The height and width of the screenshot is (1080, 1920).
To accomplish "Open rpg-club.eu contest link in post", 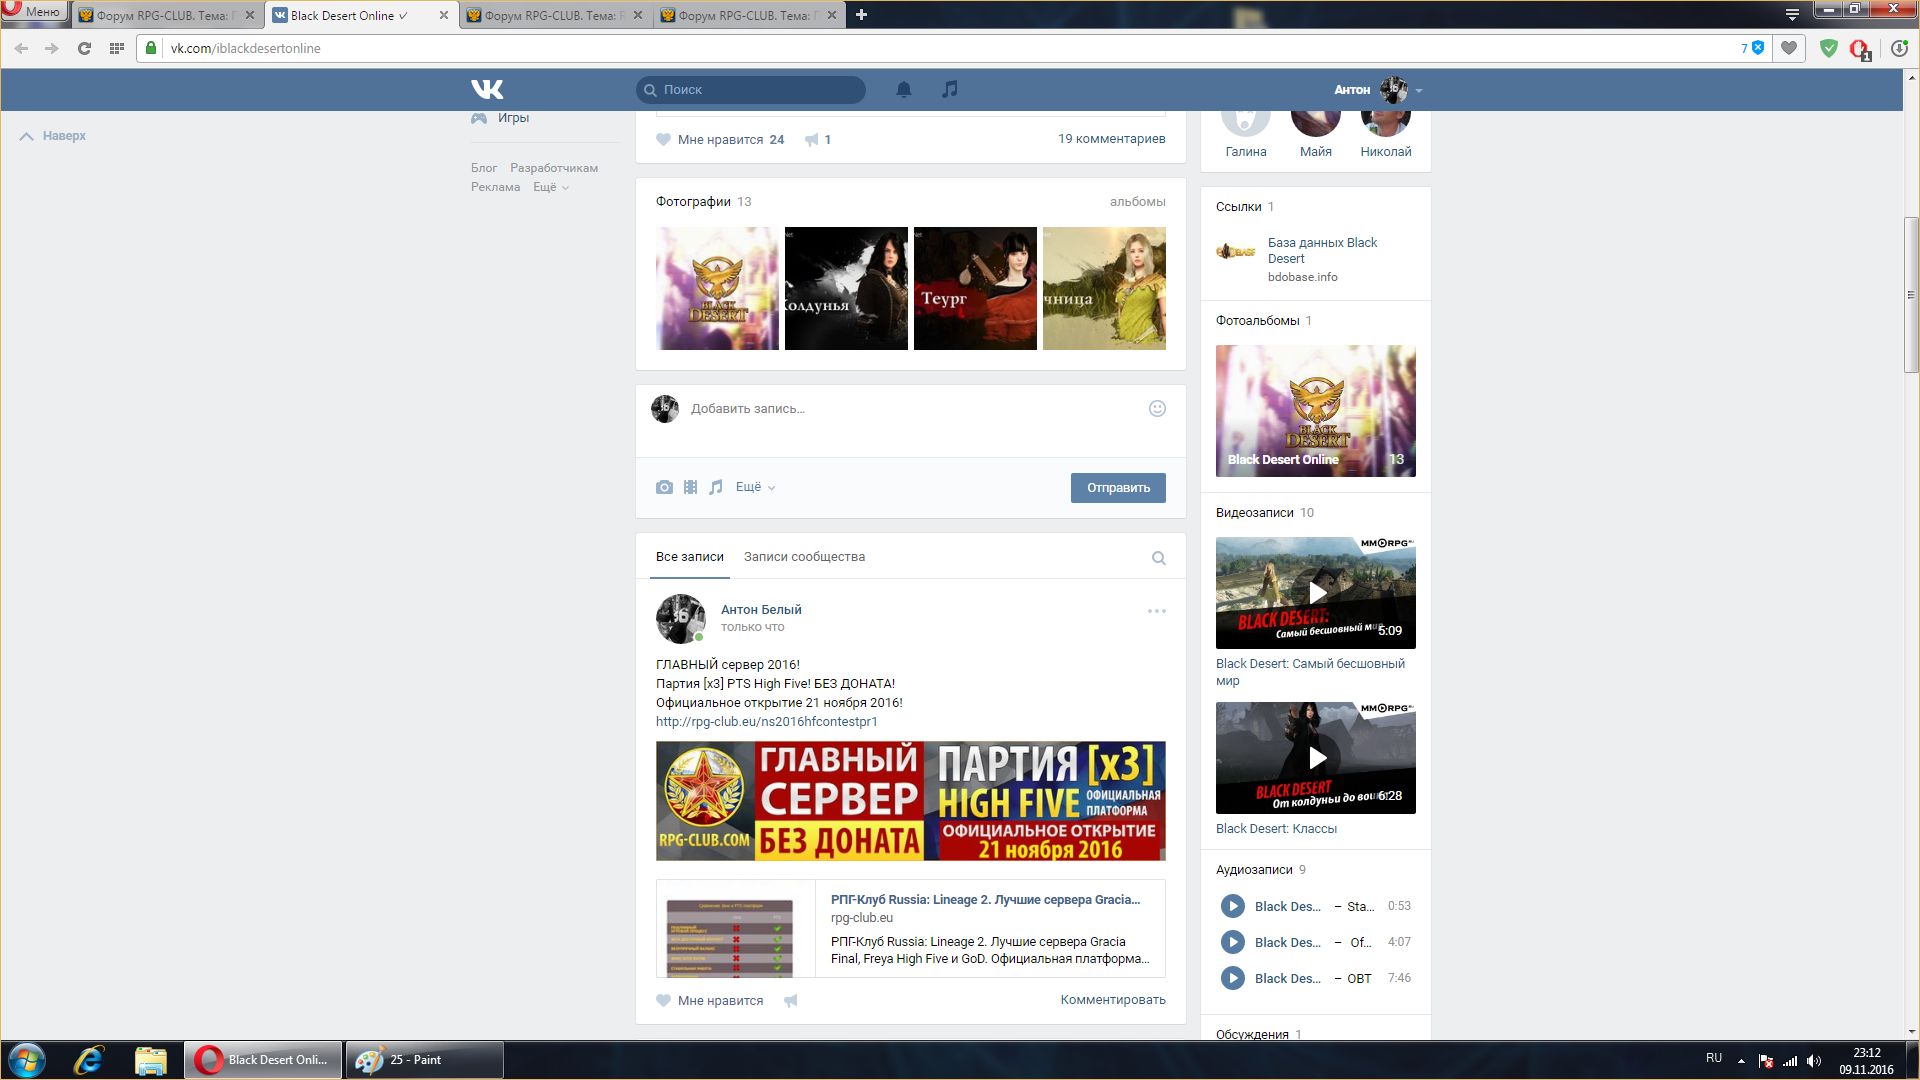I will [x=767, y=722].
